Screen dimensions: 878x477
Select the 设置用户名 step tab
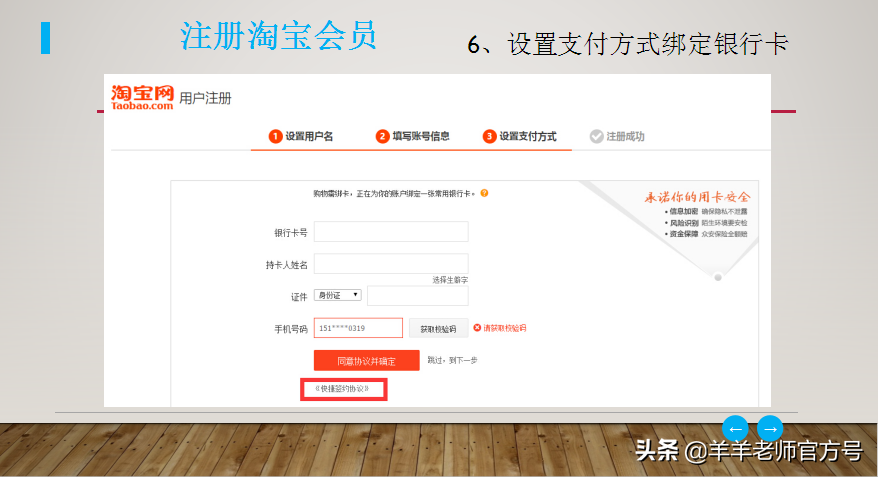click(x=301, y=136)
